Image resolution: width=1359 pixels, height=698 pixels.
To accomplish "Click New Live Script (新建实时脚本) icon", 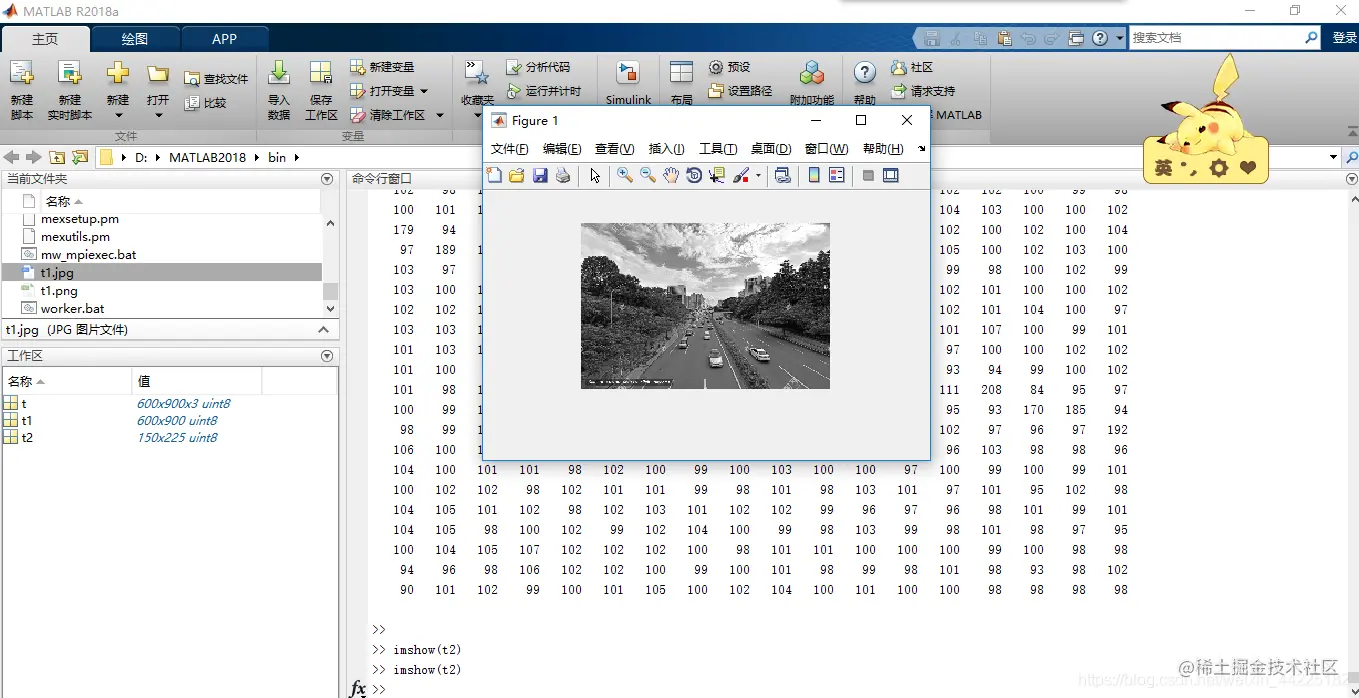I will pos(69,73).
